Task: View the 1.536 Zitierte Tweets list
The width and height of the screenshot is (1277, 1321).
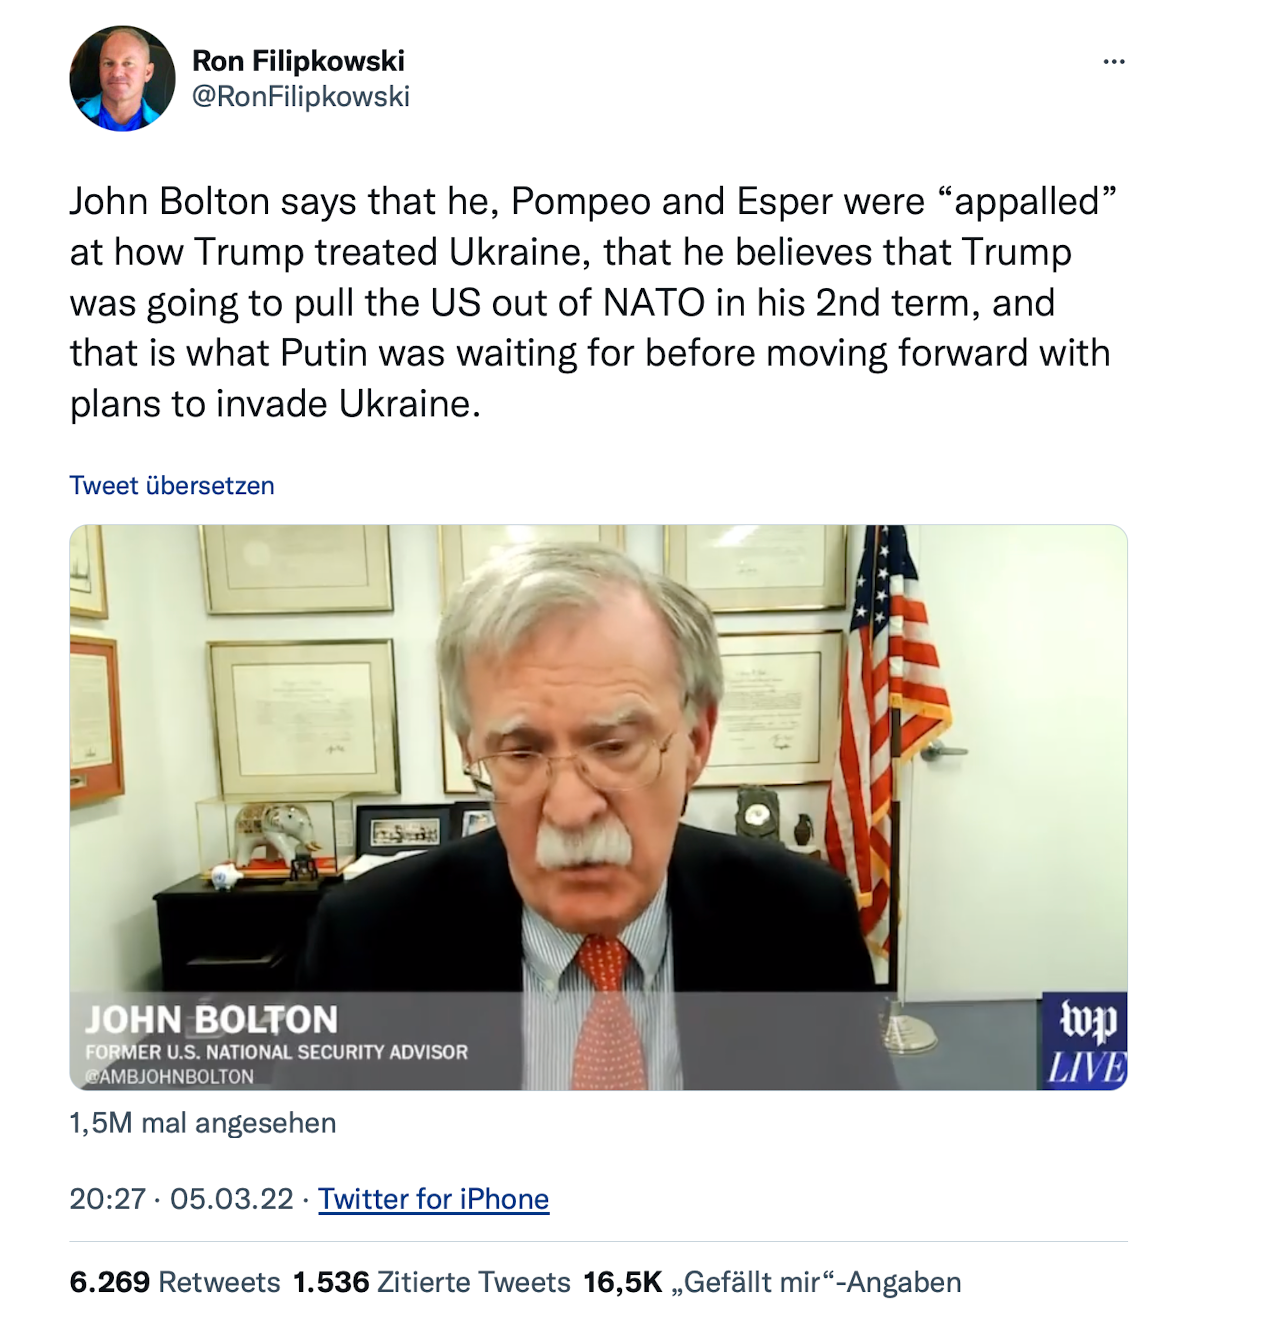Action: point(431,1282)
